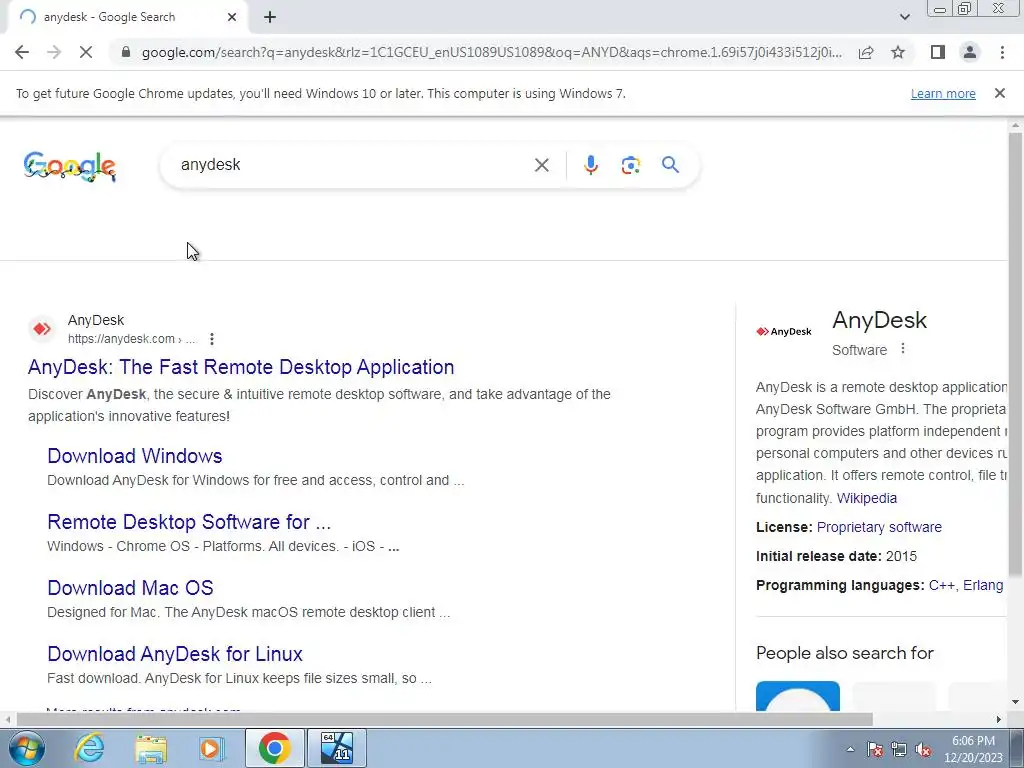Viewport: 1024px width, 768px height.
Task: Click the first People also search for thumbnail
Action: click(797, 696)
